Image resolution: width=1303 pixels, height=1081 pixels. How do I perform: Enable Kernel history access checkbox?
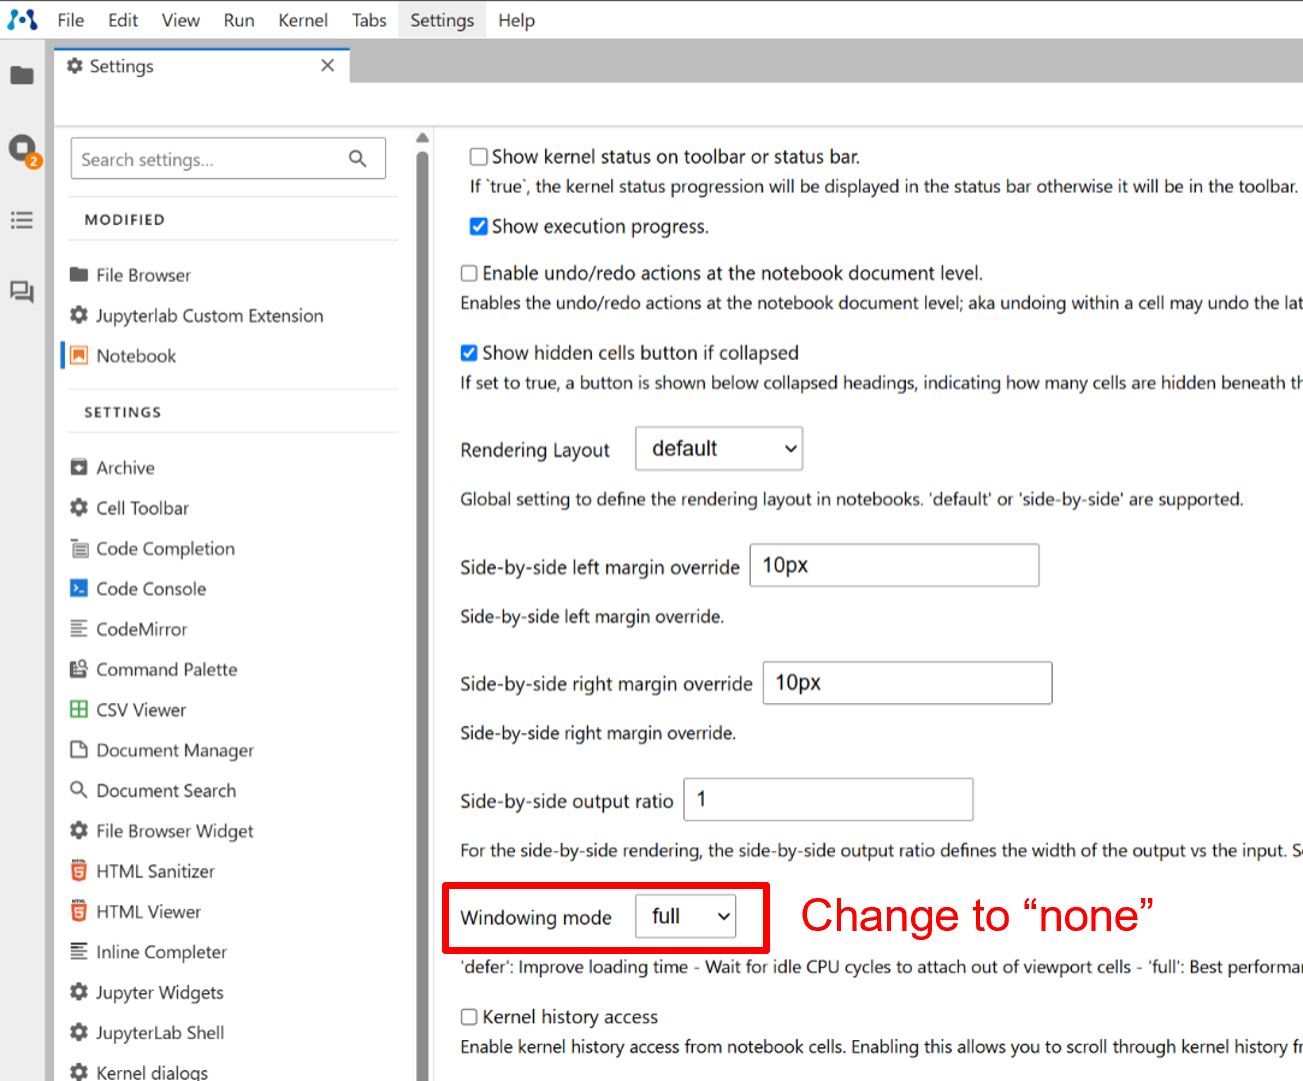click(x=469, y=1017)
